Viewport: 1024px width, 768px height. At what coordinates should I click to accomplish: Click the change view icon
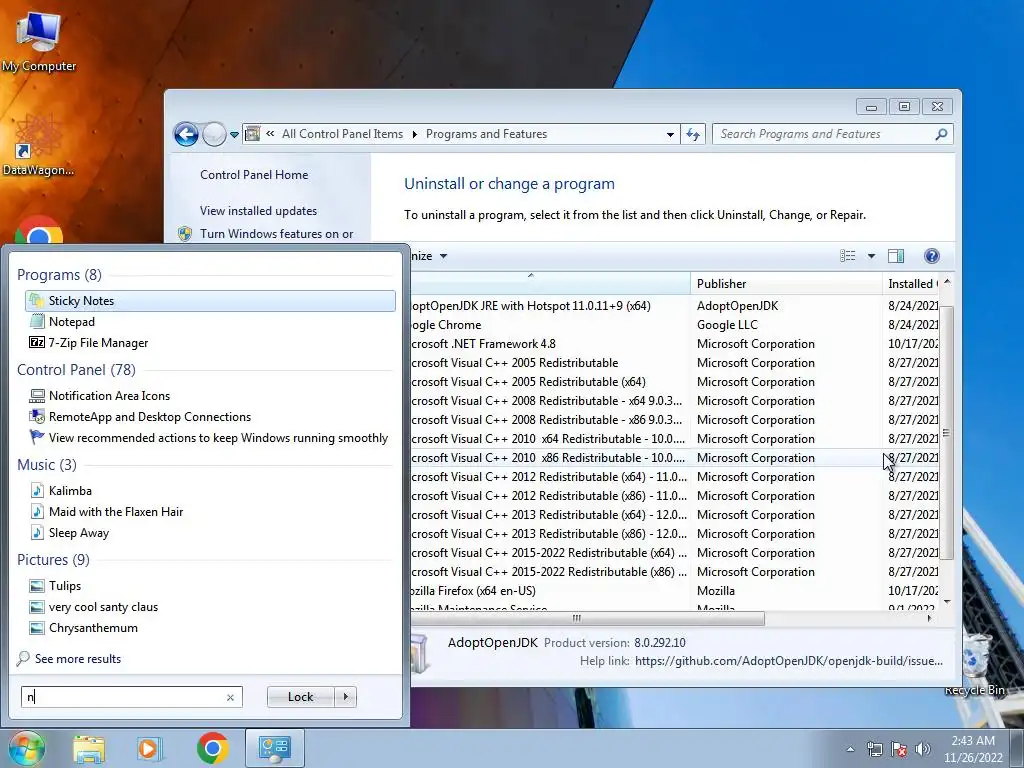pos(848,256)
